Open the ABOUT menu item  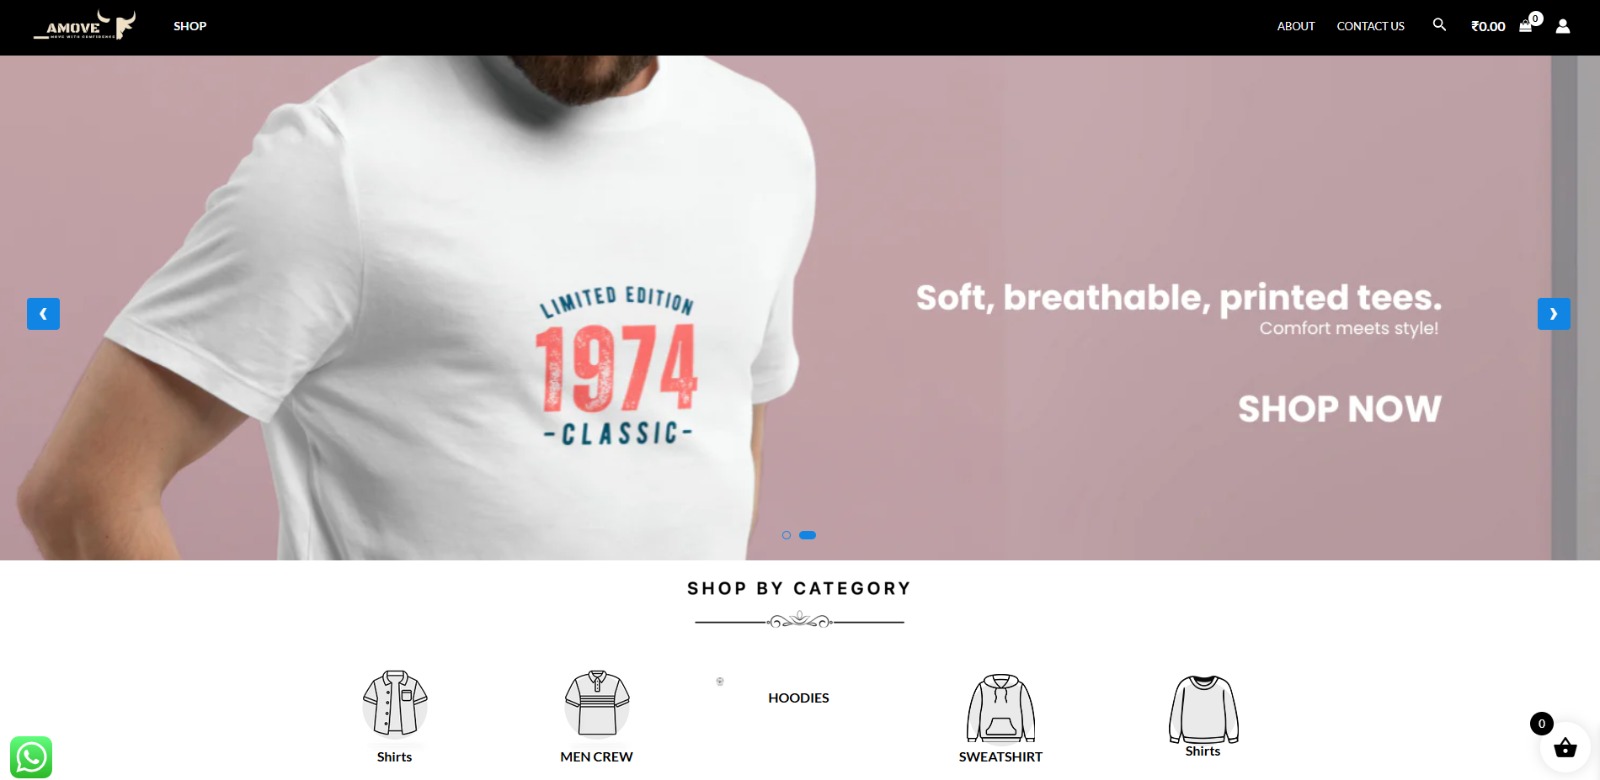point(1296,26)
